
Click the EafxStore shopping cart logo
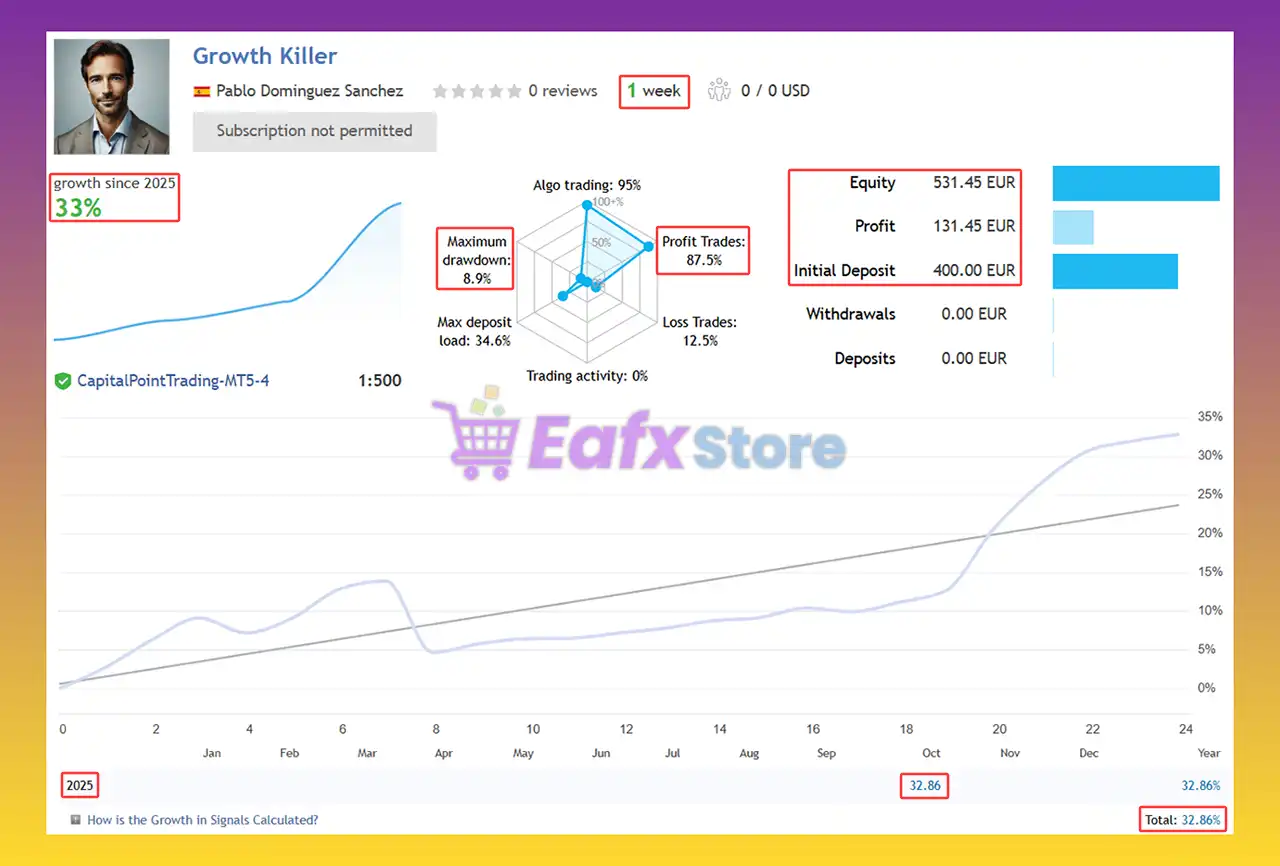[x=478, y=438]
